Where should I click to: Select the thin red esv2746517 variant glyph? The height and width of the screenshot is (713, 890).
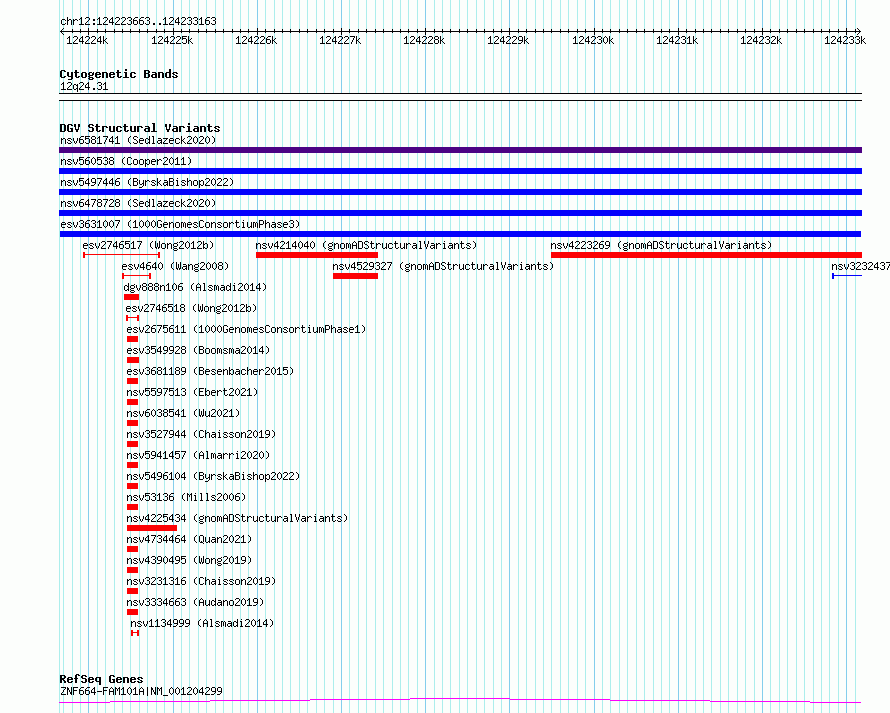(x=121, y=255)
